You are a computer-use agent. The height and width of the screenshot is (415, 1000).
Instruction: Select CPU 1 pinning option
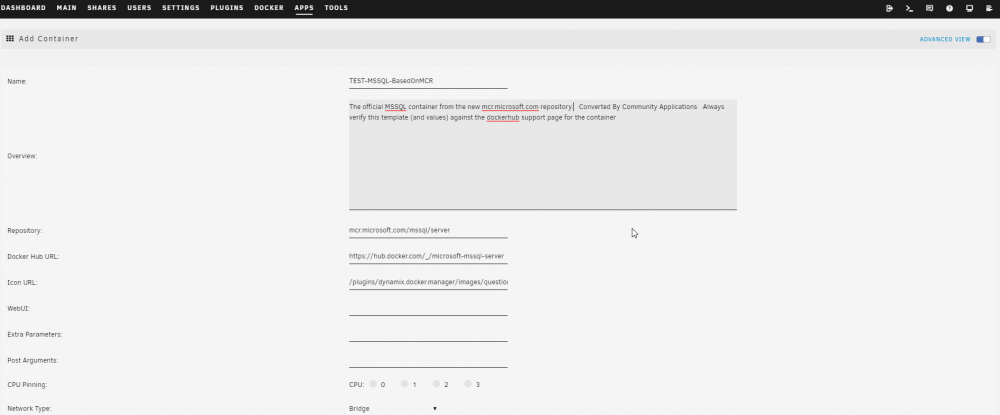tap(404, 384)
